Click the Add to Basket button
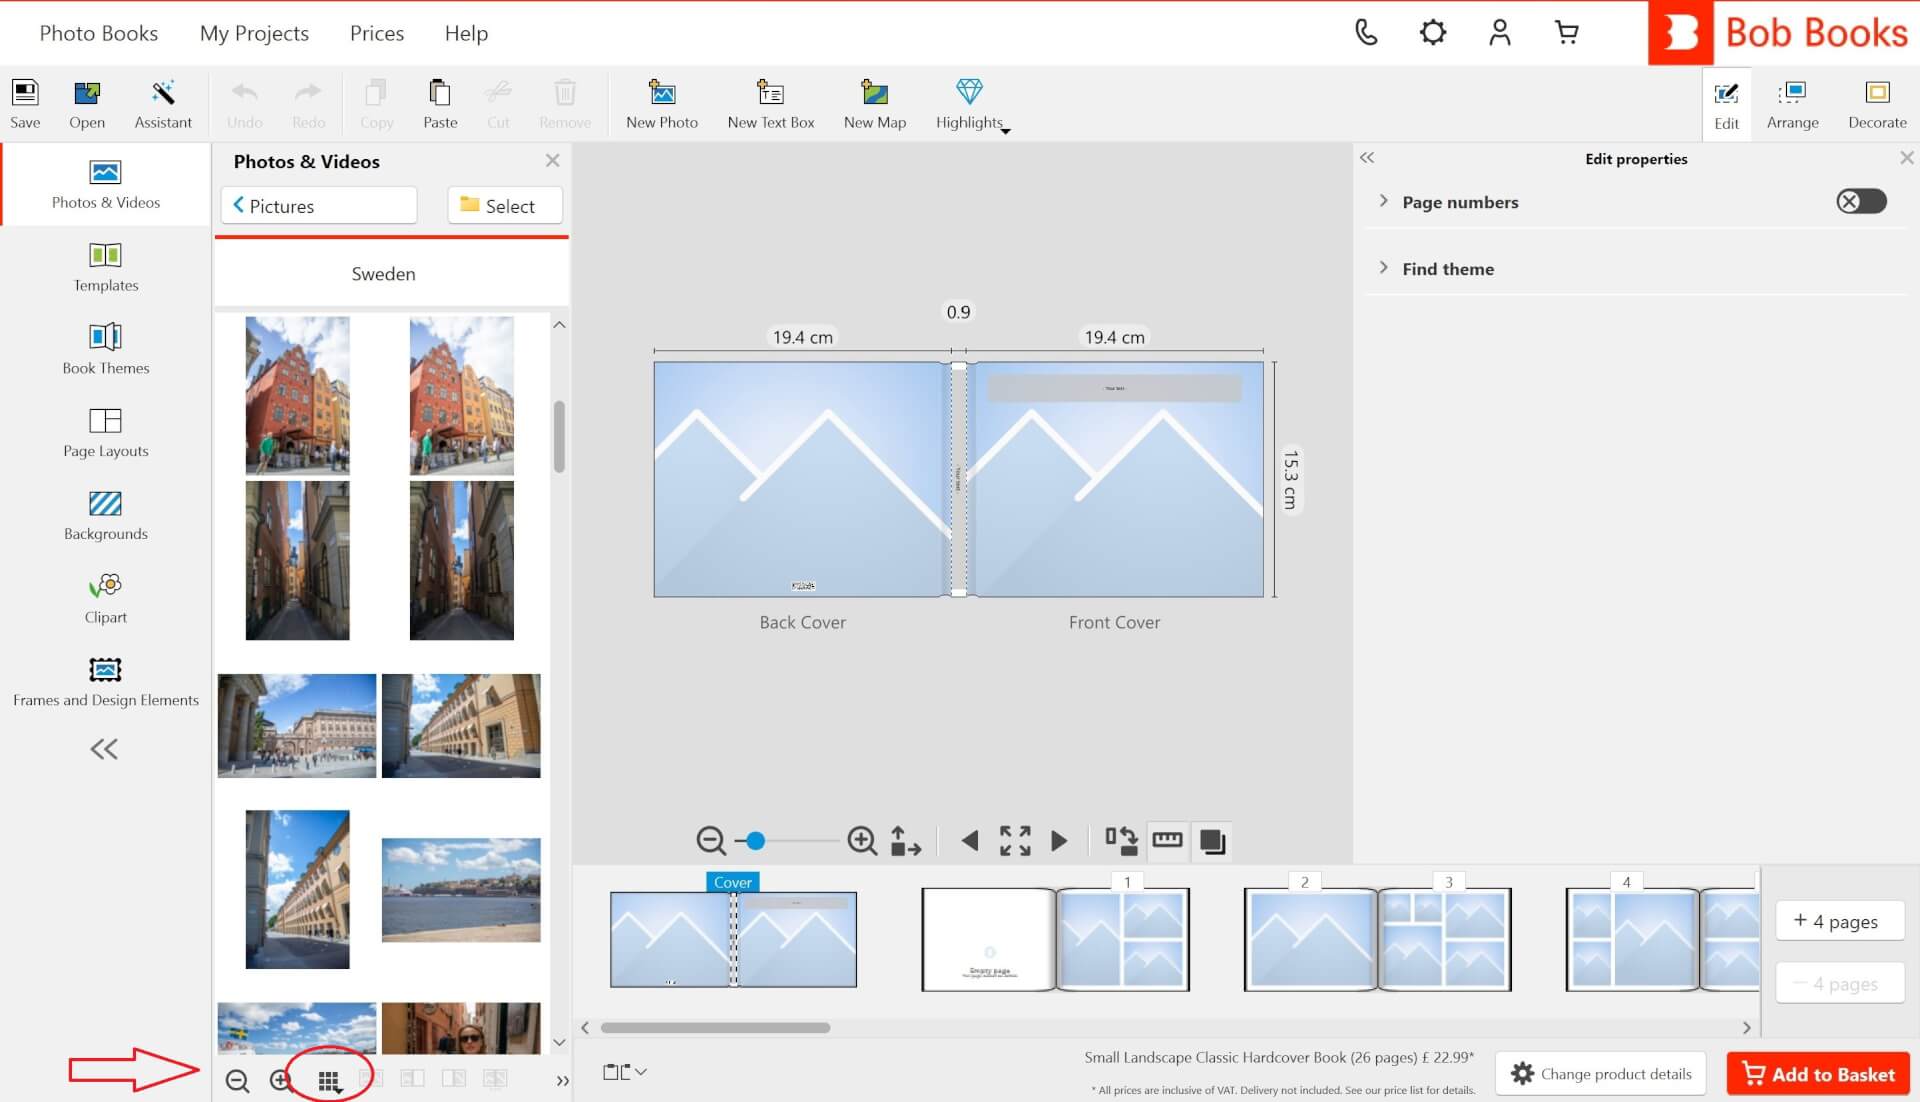Screen dimensions: 1920x1102 coord(1818,1074)
